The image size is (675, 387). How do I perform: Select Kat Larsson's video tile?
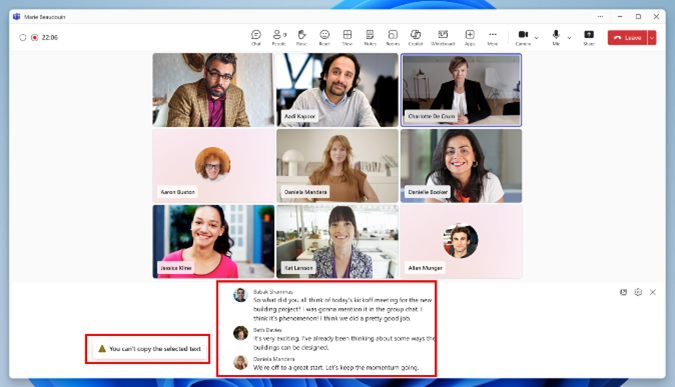[337, 241]
